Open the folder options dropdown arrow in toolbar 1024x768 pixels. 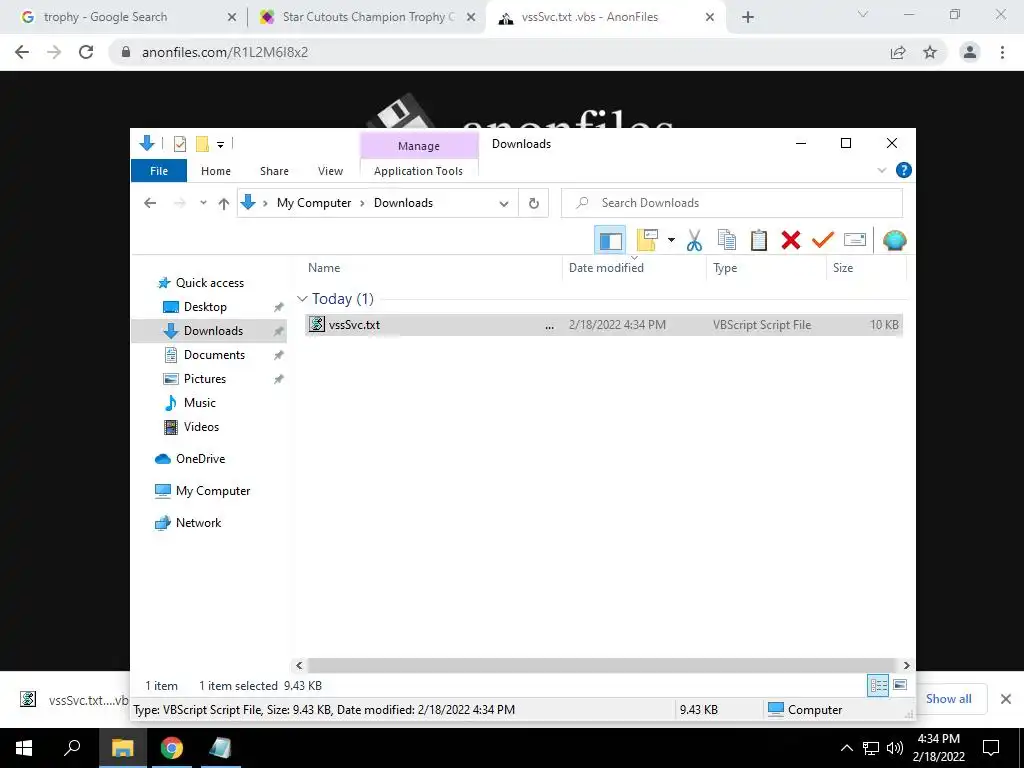(x=671, y=240)
